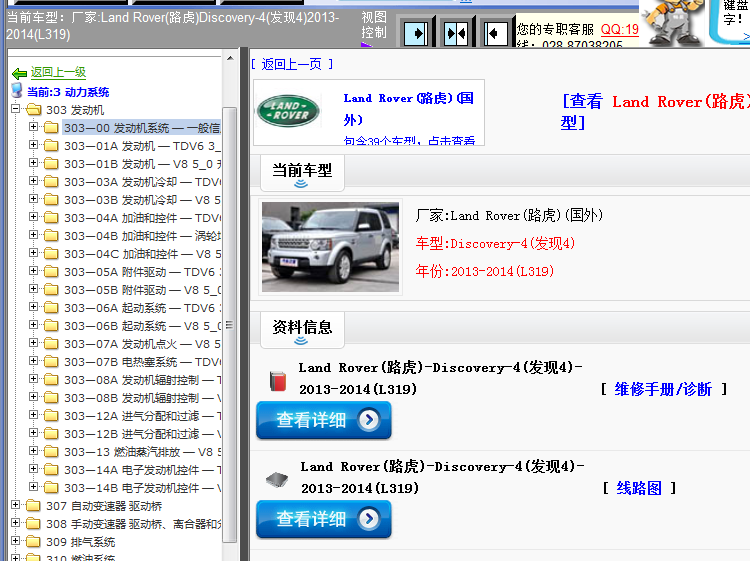Viewport: 750px width, 561px height.
Task: Expand the 303-01A 发动机 TDV6 node
Action: [x=33, y=144]
